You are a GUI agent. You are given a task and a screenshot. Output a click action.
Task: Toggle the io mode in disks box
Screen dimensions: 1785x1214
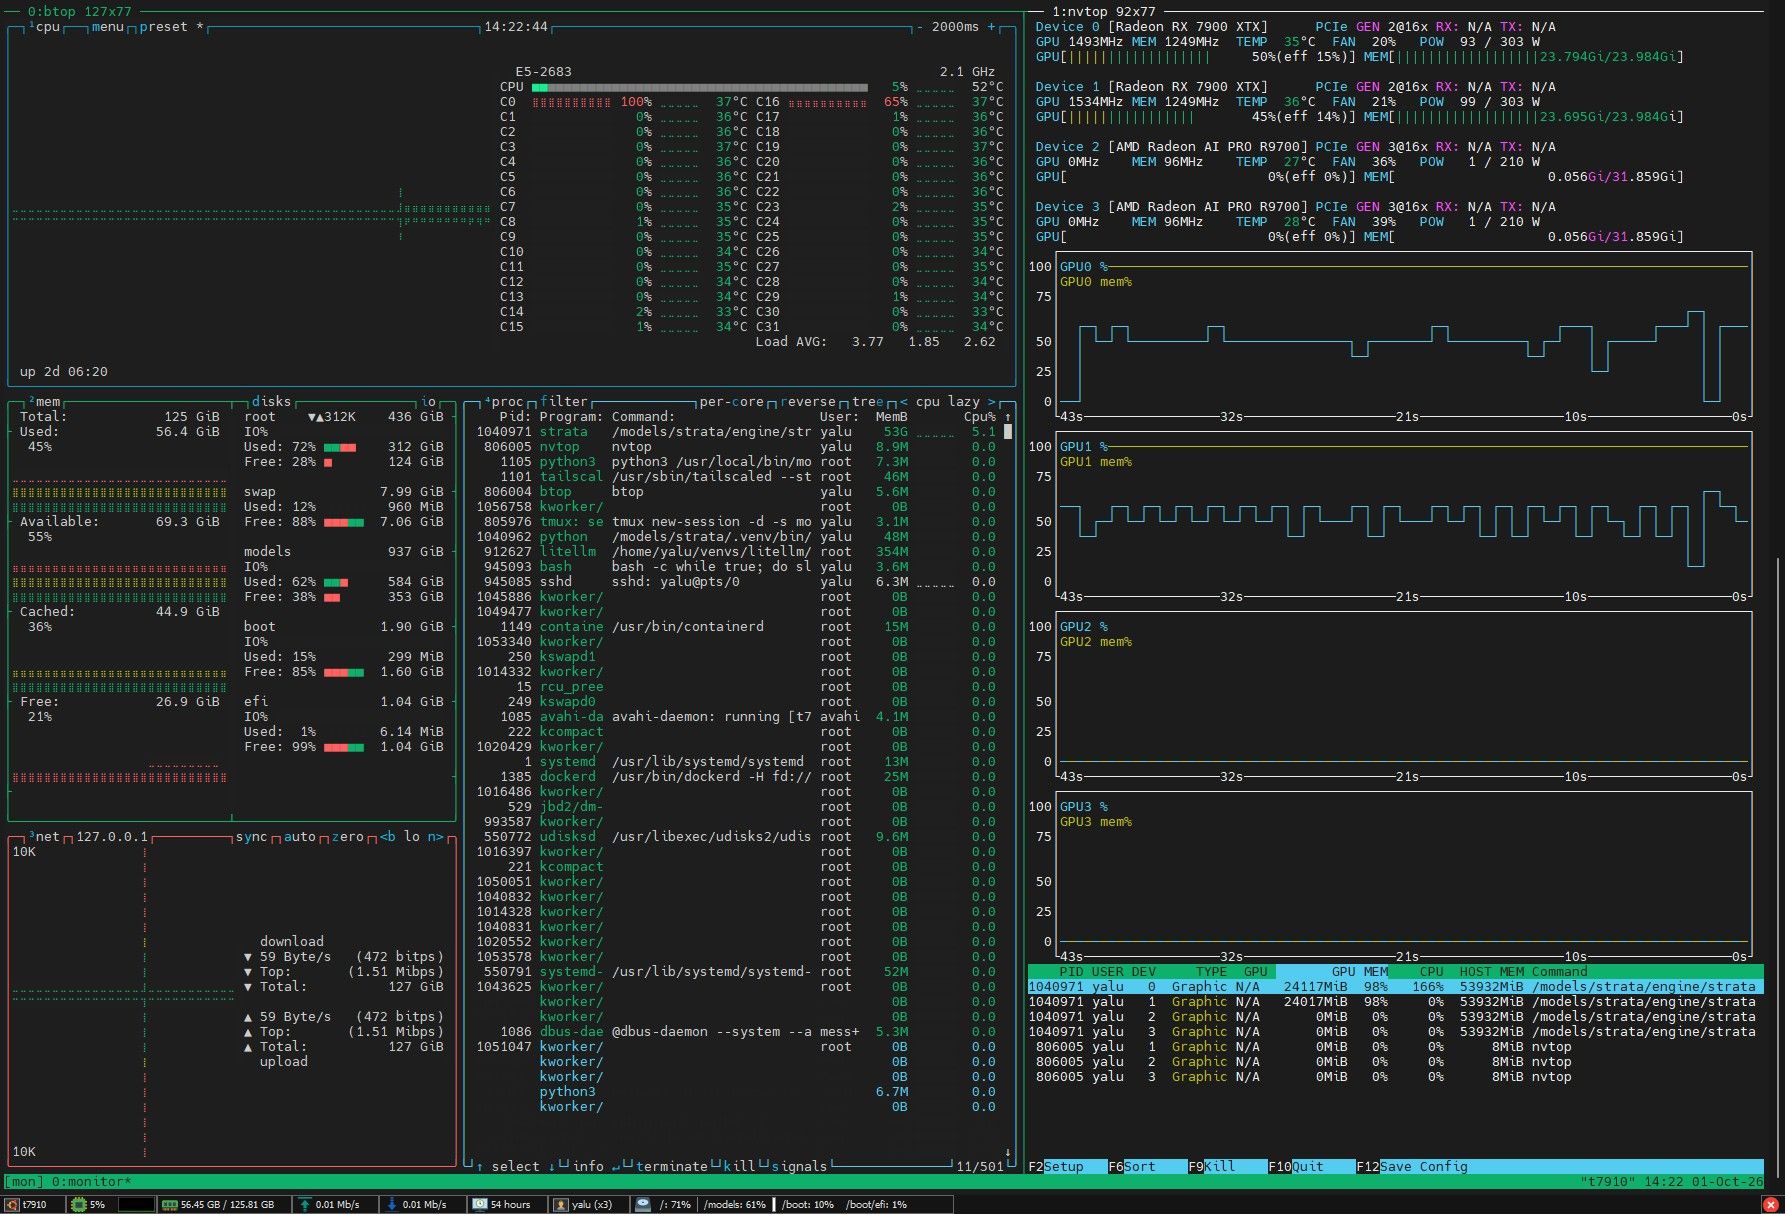click(x=428, y=401)
